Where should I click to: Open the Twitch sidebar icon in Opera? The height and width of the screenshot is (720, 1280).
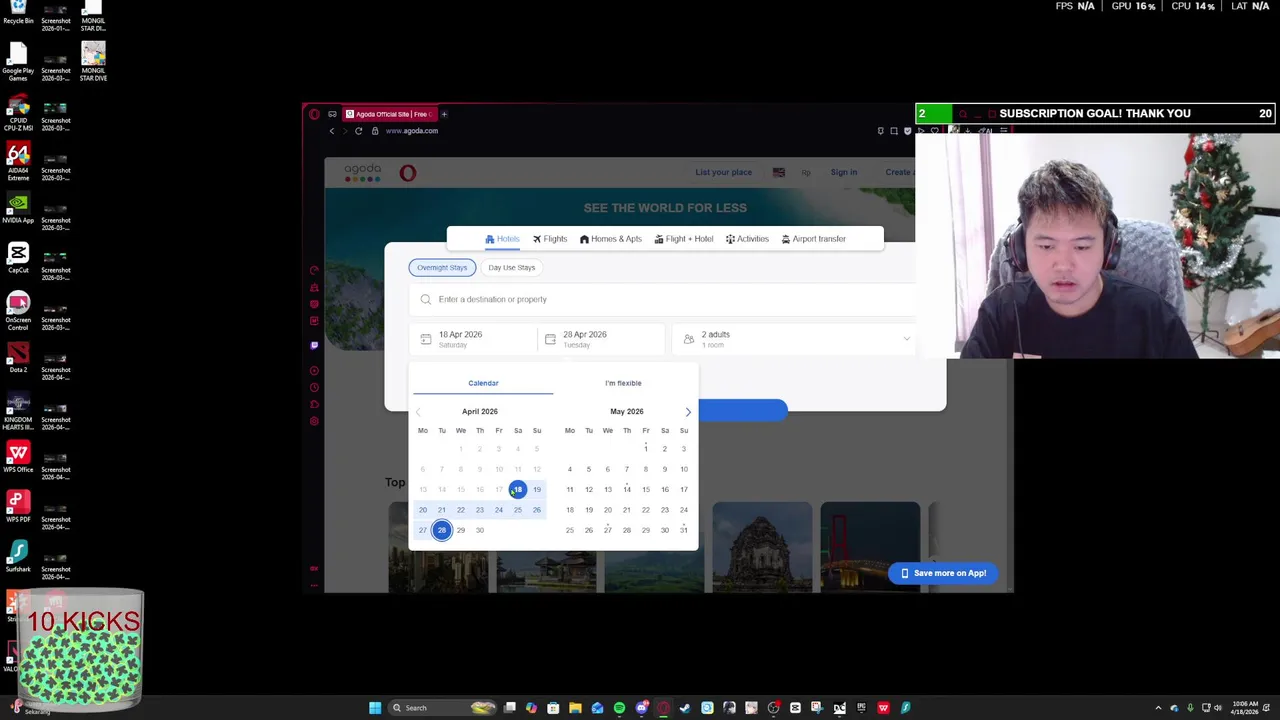(314, 345)
